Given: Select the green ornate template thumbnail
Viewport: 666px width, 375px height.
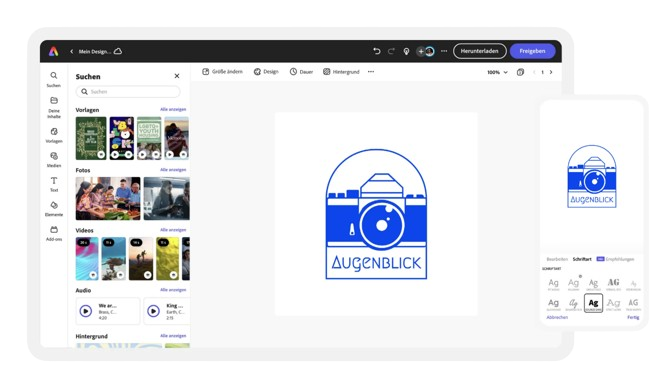Looking at the screenshot, I should [x=91, y=138].
